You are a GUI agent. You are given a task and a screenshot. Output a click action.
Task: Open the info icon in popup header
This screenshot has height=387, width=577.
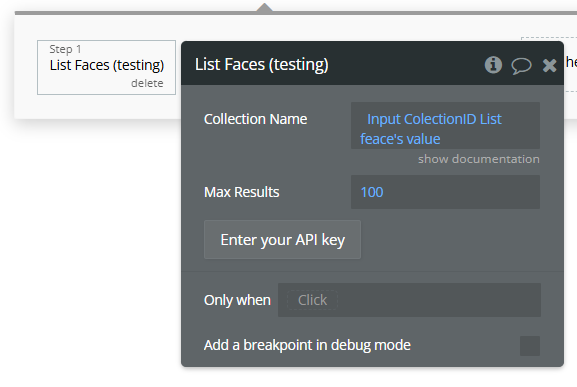point(493,65)
